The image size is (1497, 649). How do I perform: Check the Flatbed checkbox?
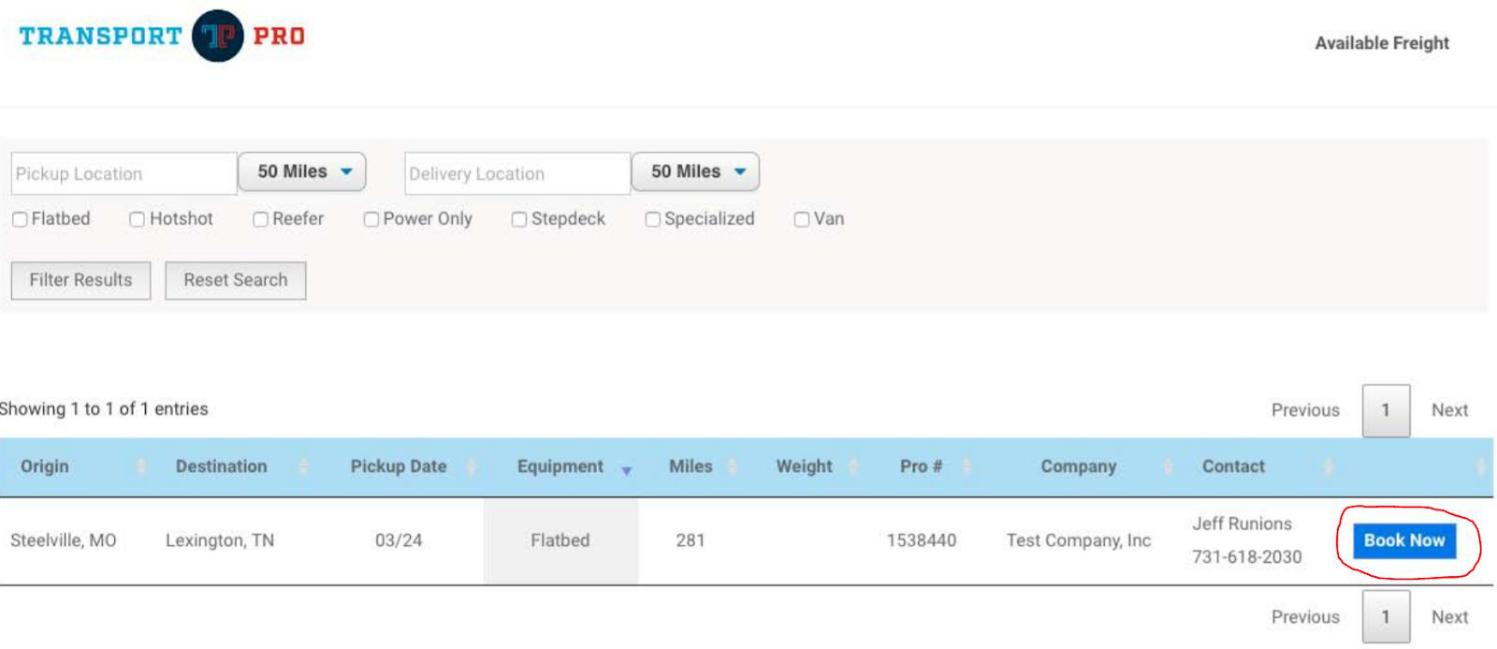point(20,220)
